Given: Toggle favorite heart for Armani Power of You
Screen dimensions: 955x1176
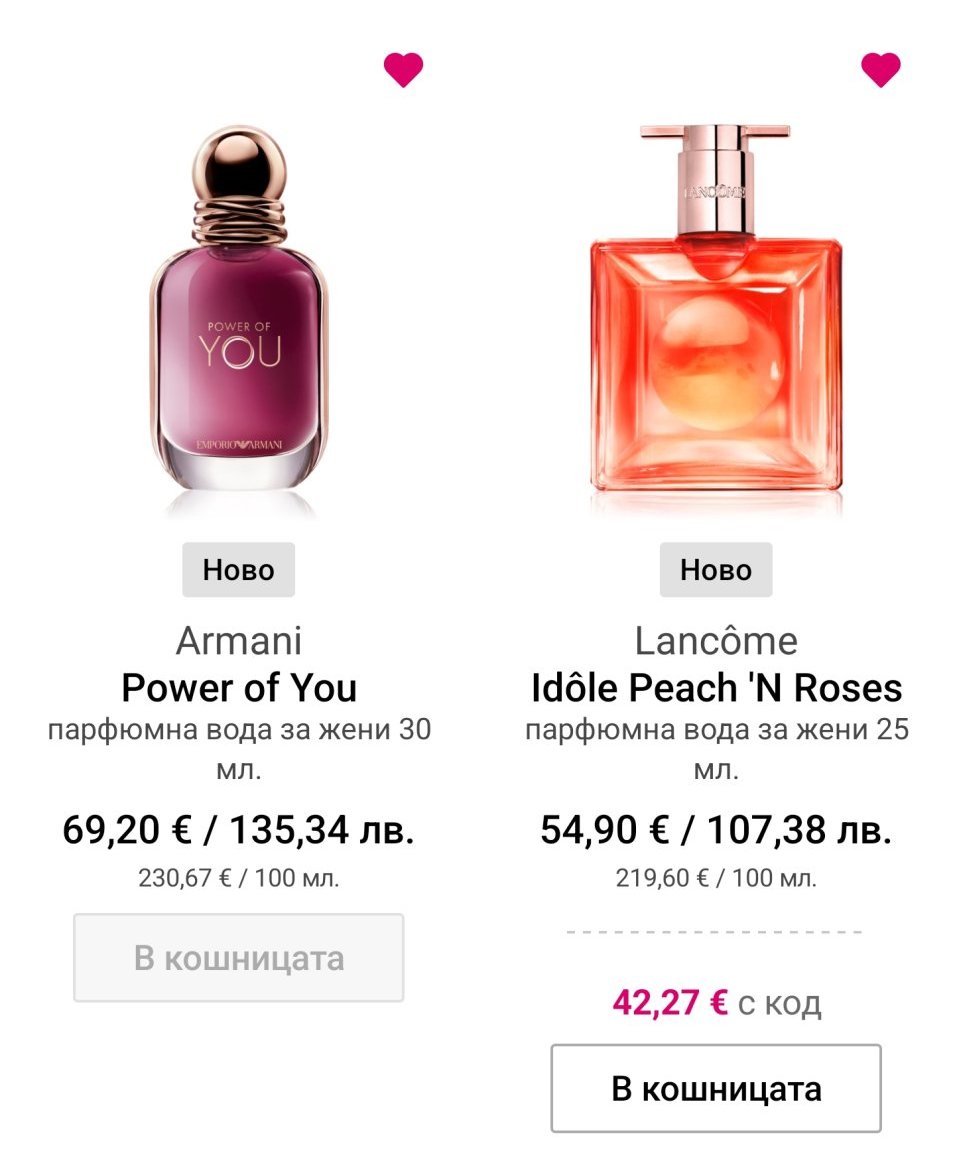Looking at the screenshot, I should pos(403,69).
